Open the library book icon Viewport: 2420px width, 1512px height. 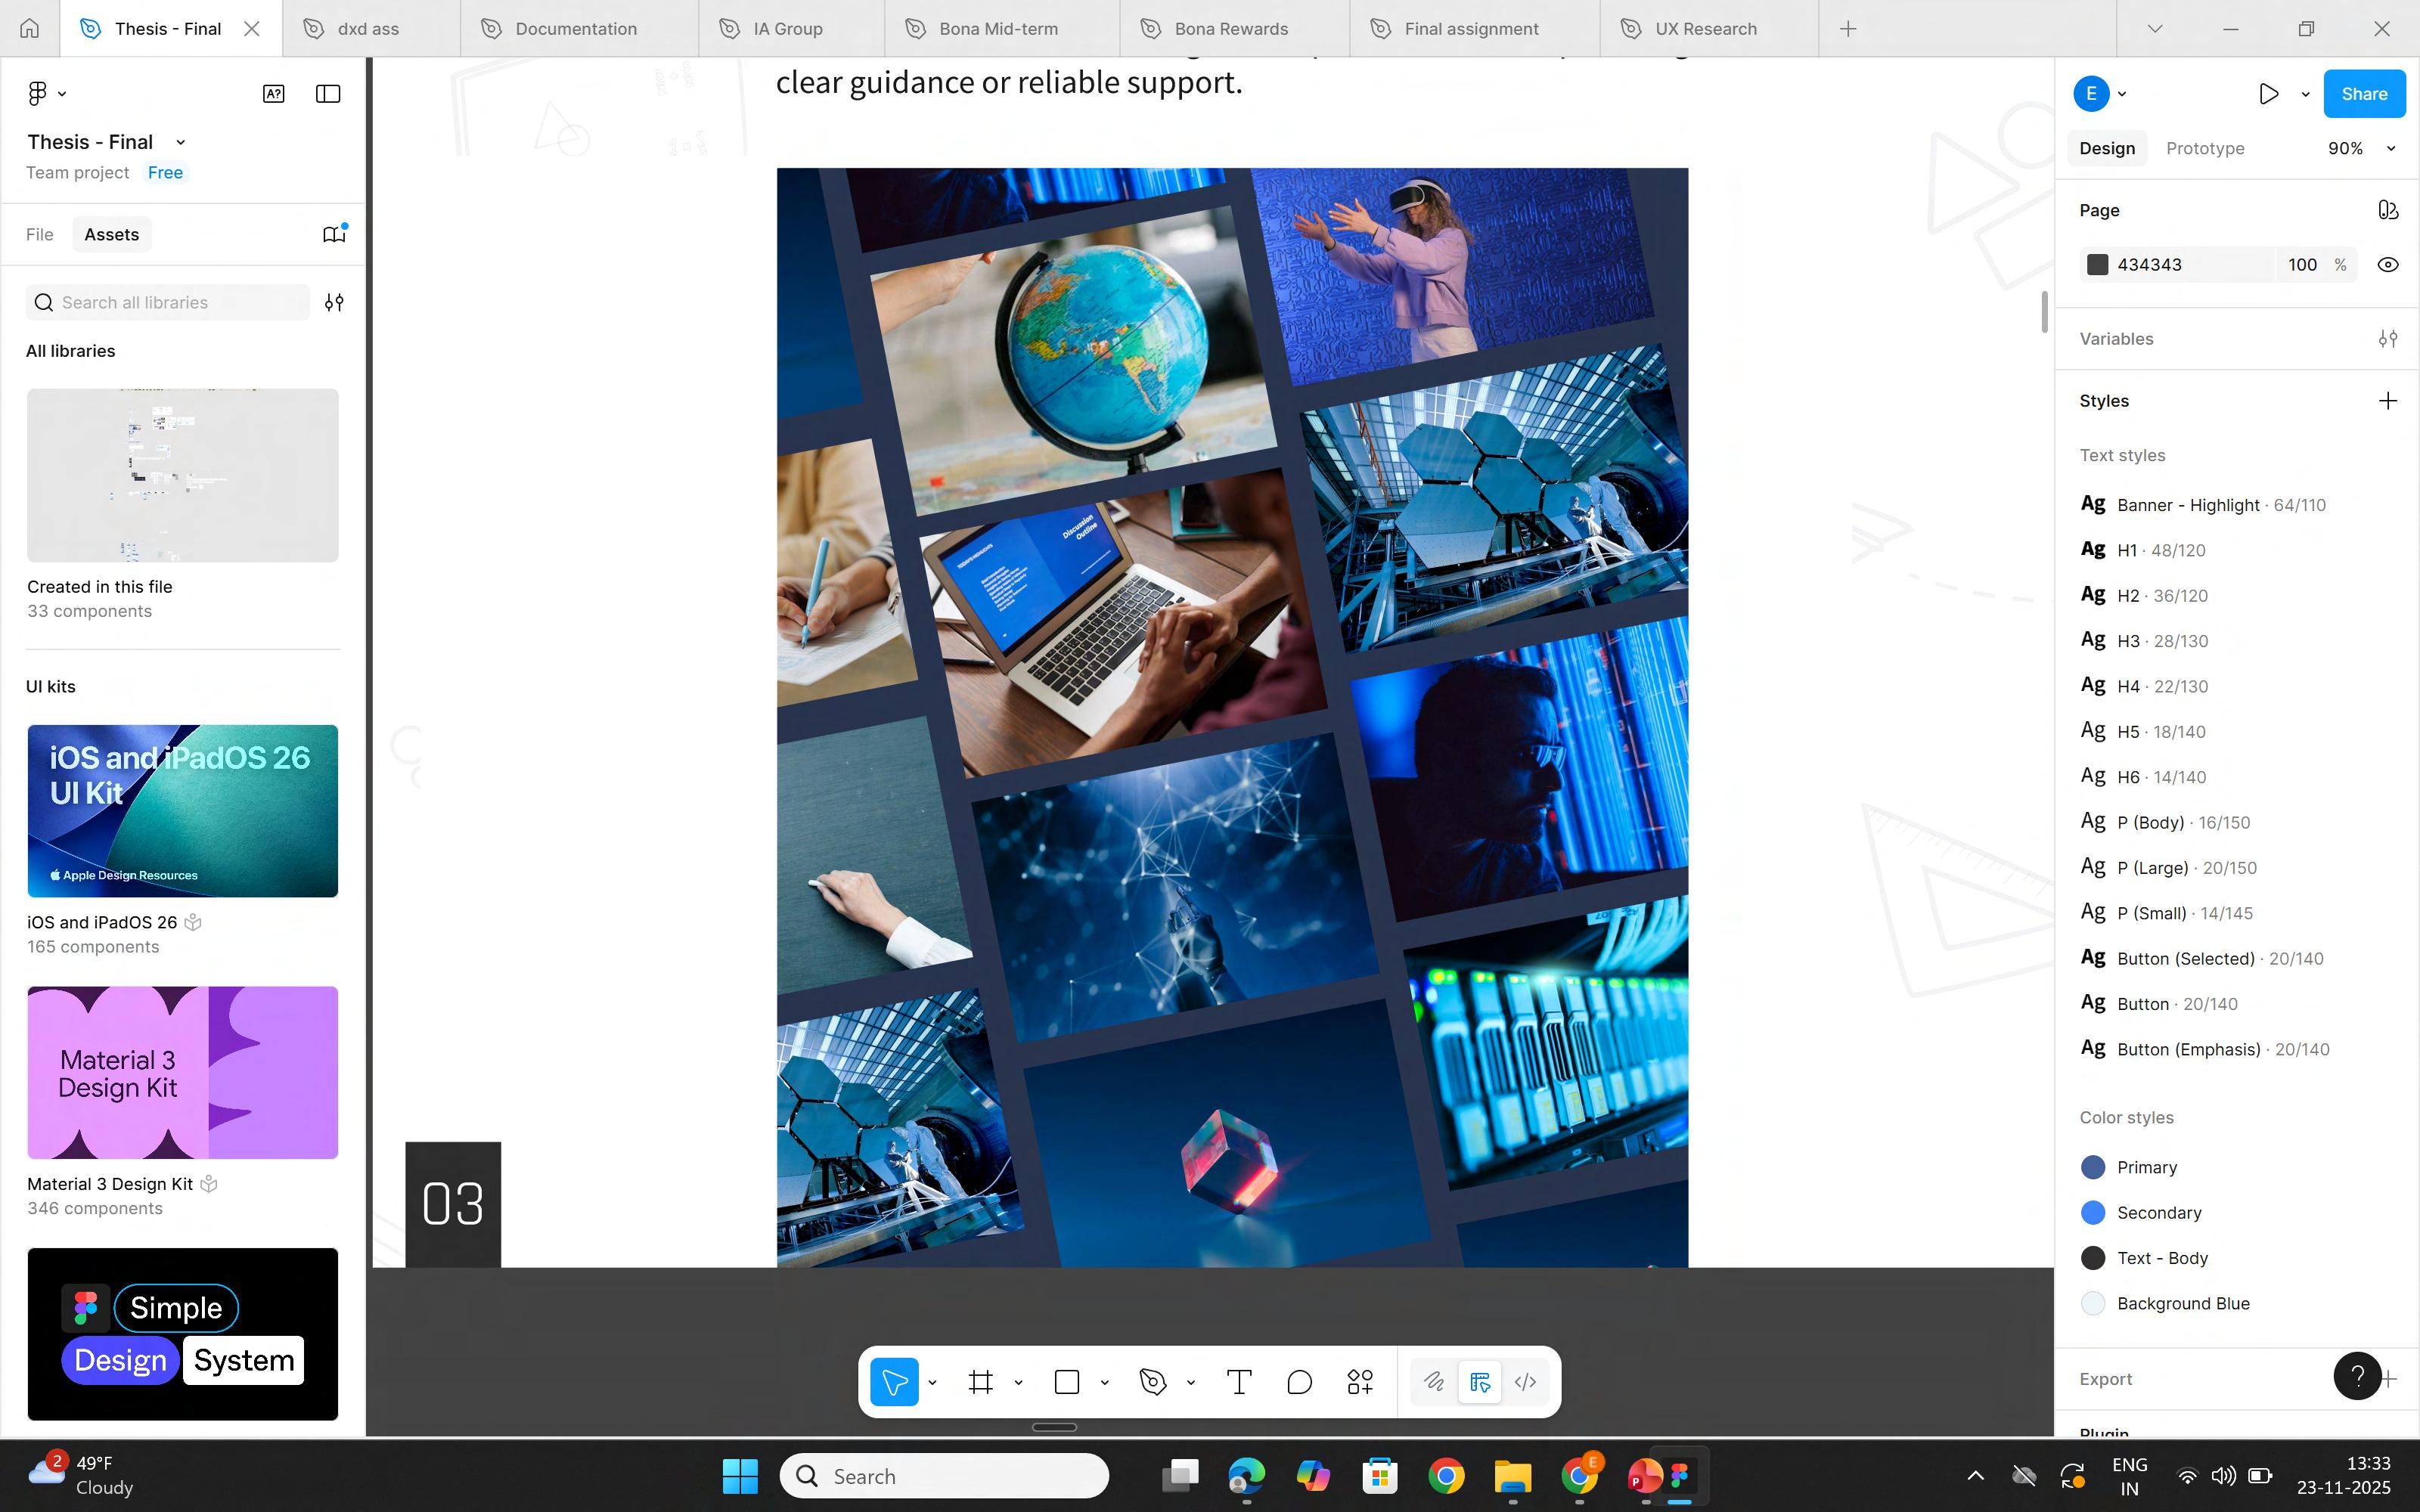click(334, 234)
